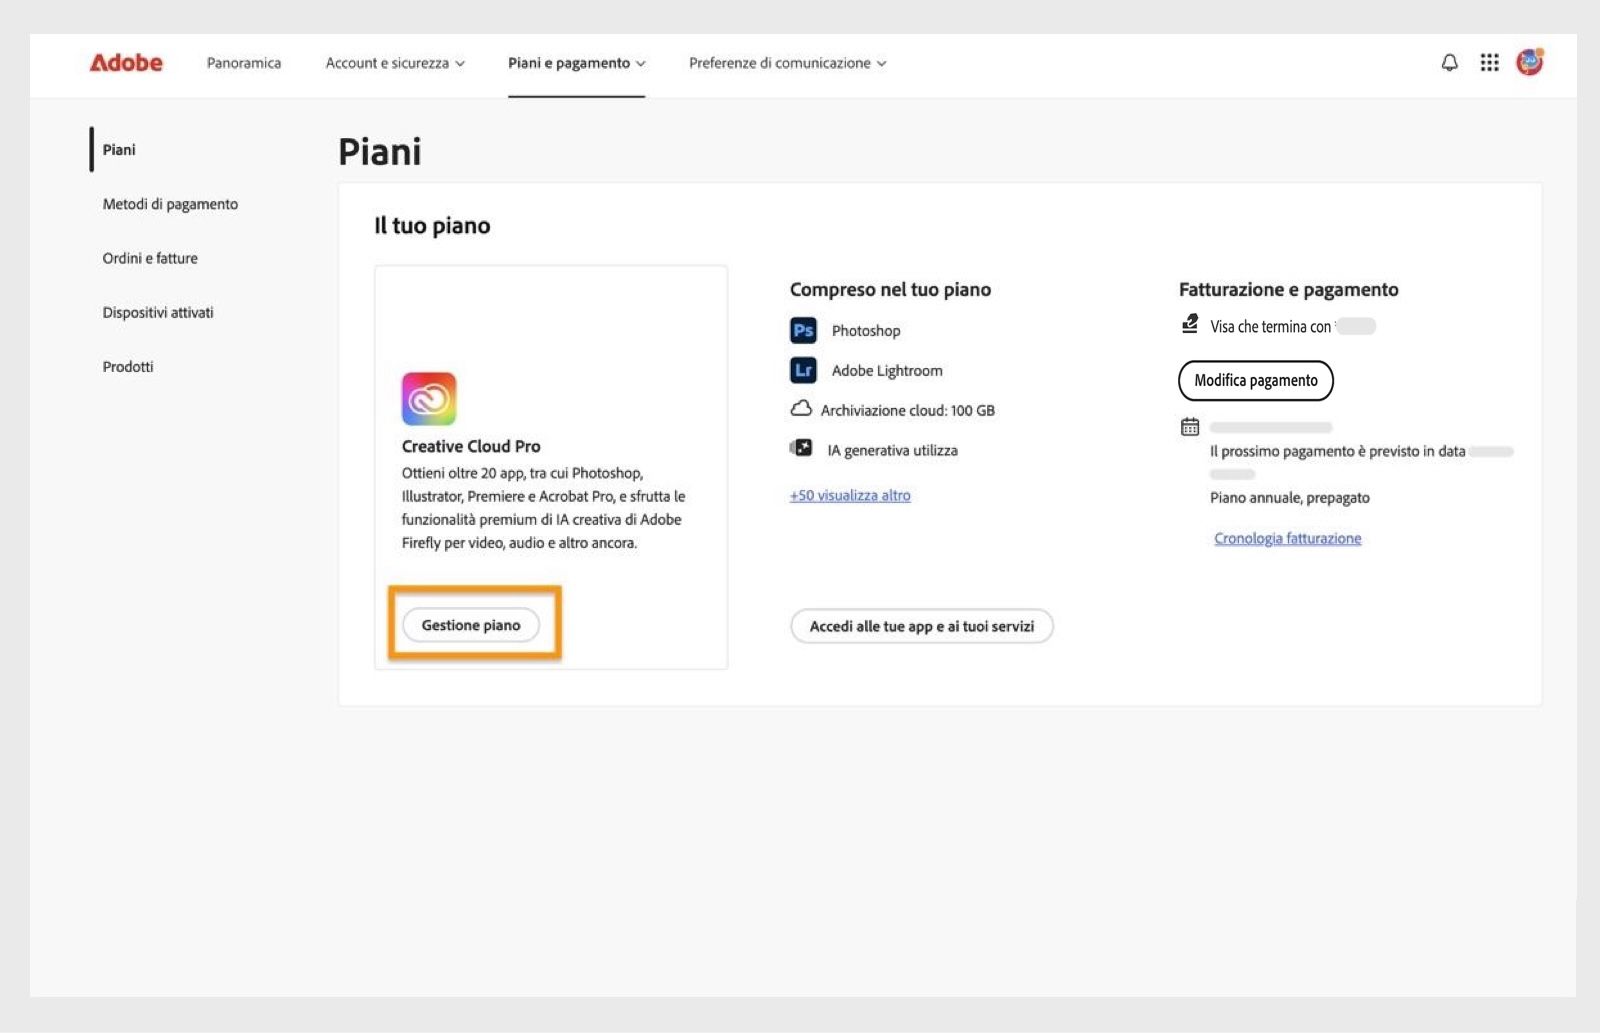Select Piani in the sidebar

(119, 150)
